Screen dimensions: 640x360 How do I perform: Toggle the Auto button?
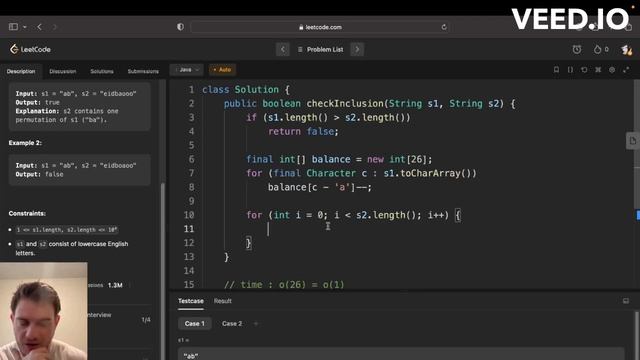point(222,70)
